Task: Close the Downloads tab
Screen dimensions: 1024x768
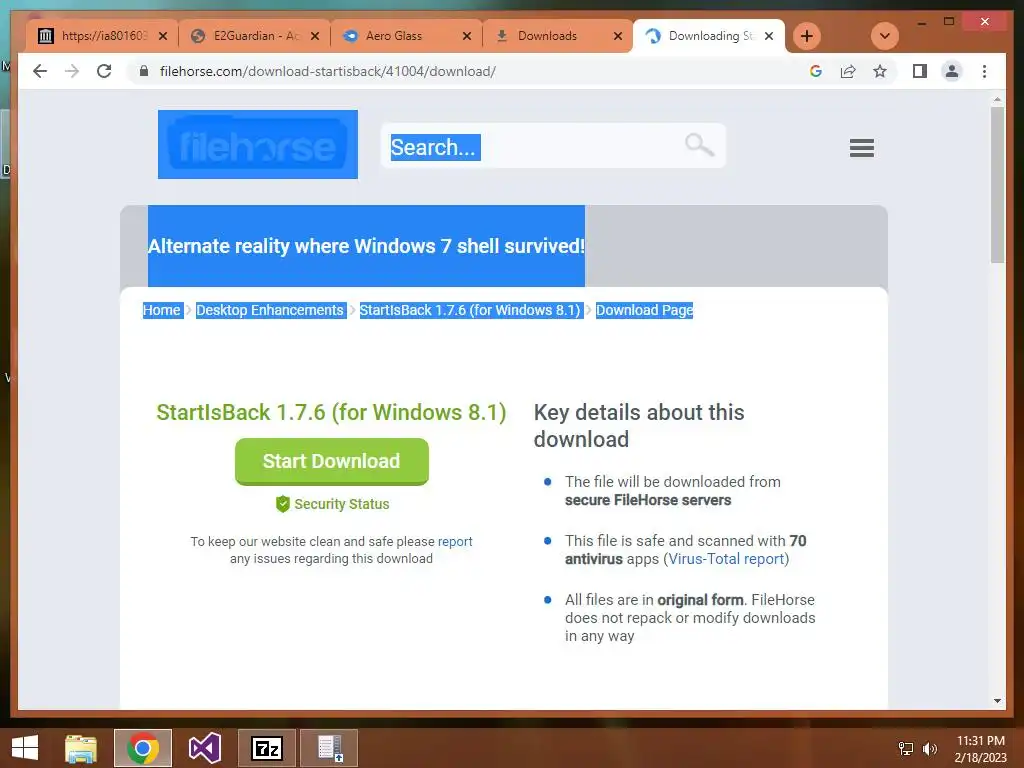Action: pyautogui.click(x=618, y=36)
